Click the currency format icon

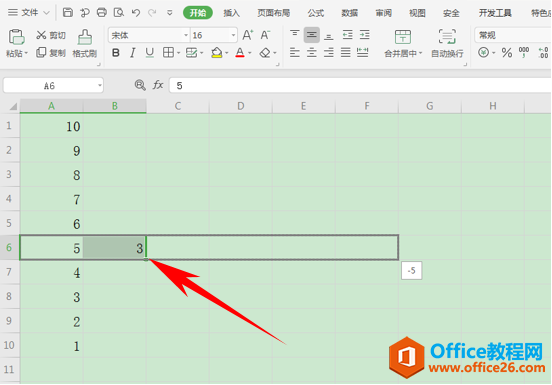click(483, 53)
